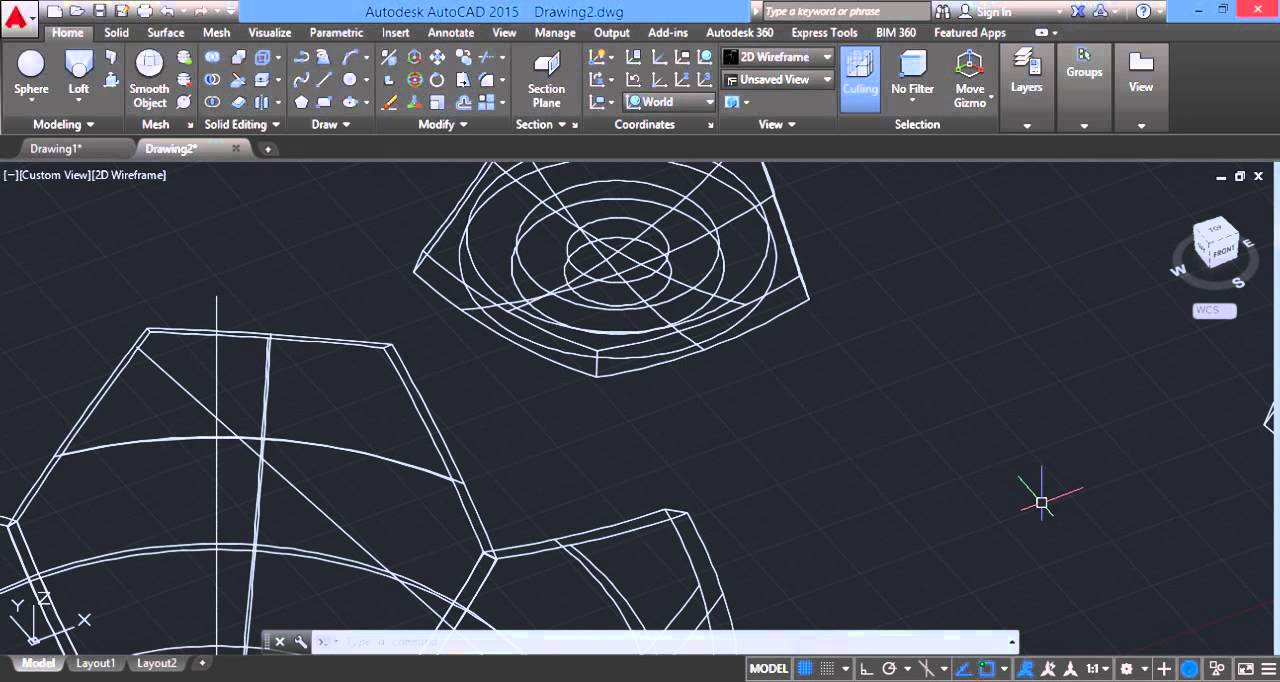This screenshot has height=682, width=1280.
Task: Click the Customization menu icon in status bar
Action: (1270, 669)
